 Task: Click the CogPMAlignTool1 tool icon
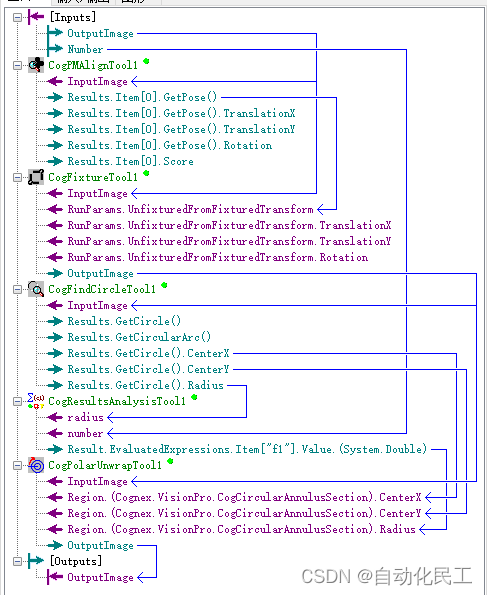coord(36,65)
